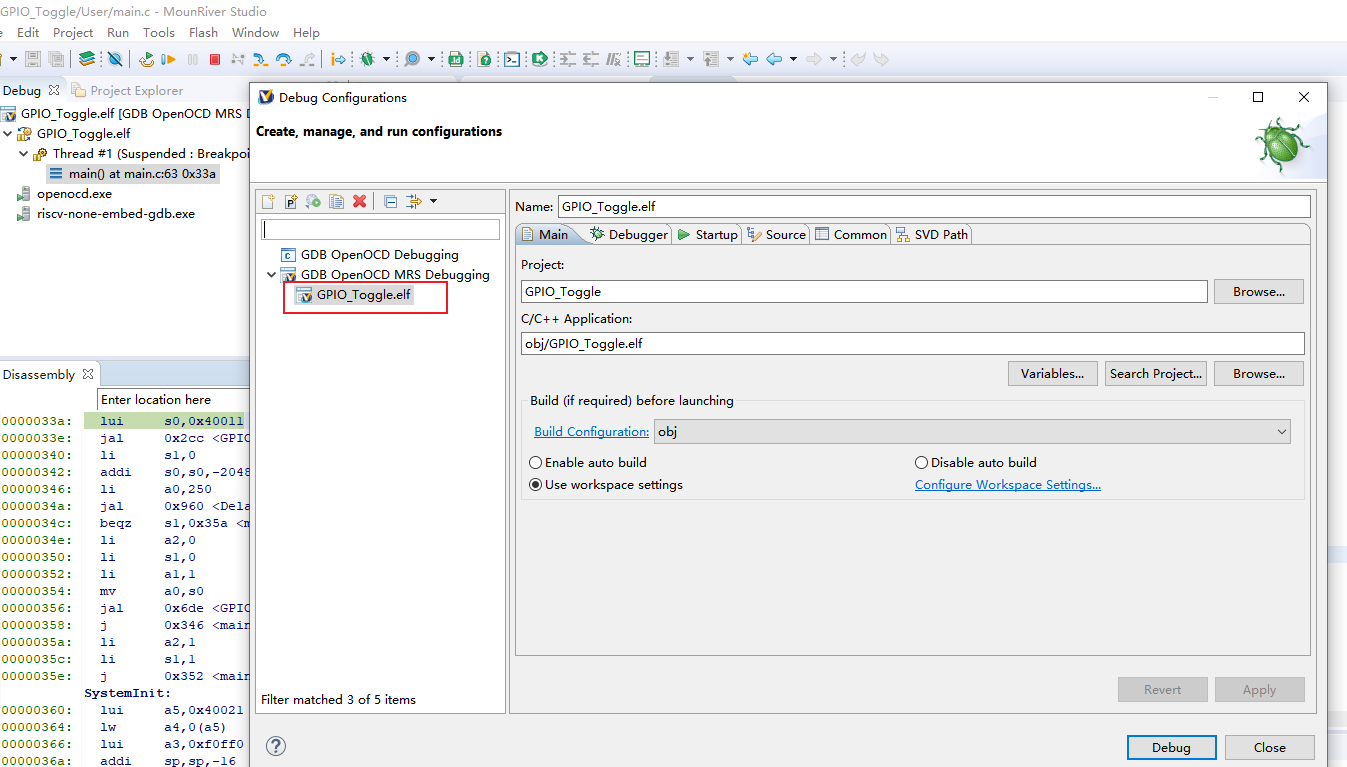Click Skip All Breakpoints toolbar icon
The height and width of the screenshot is (767, 1347).
pyautogui.click(x=115, y=59)
